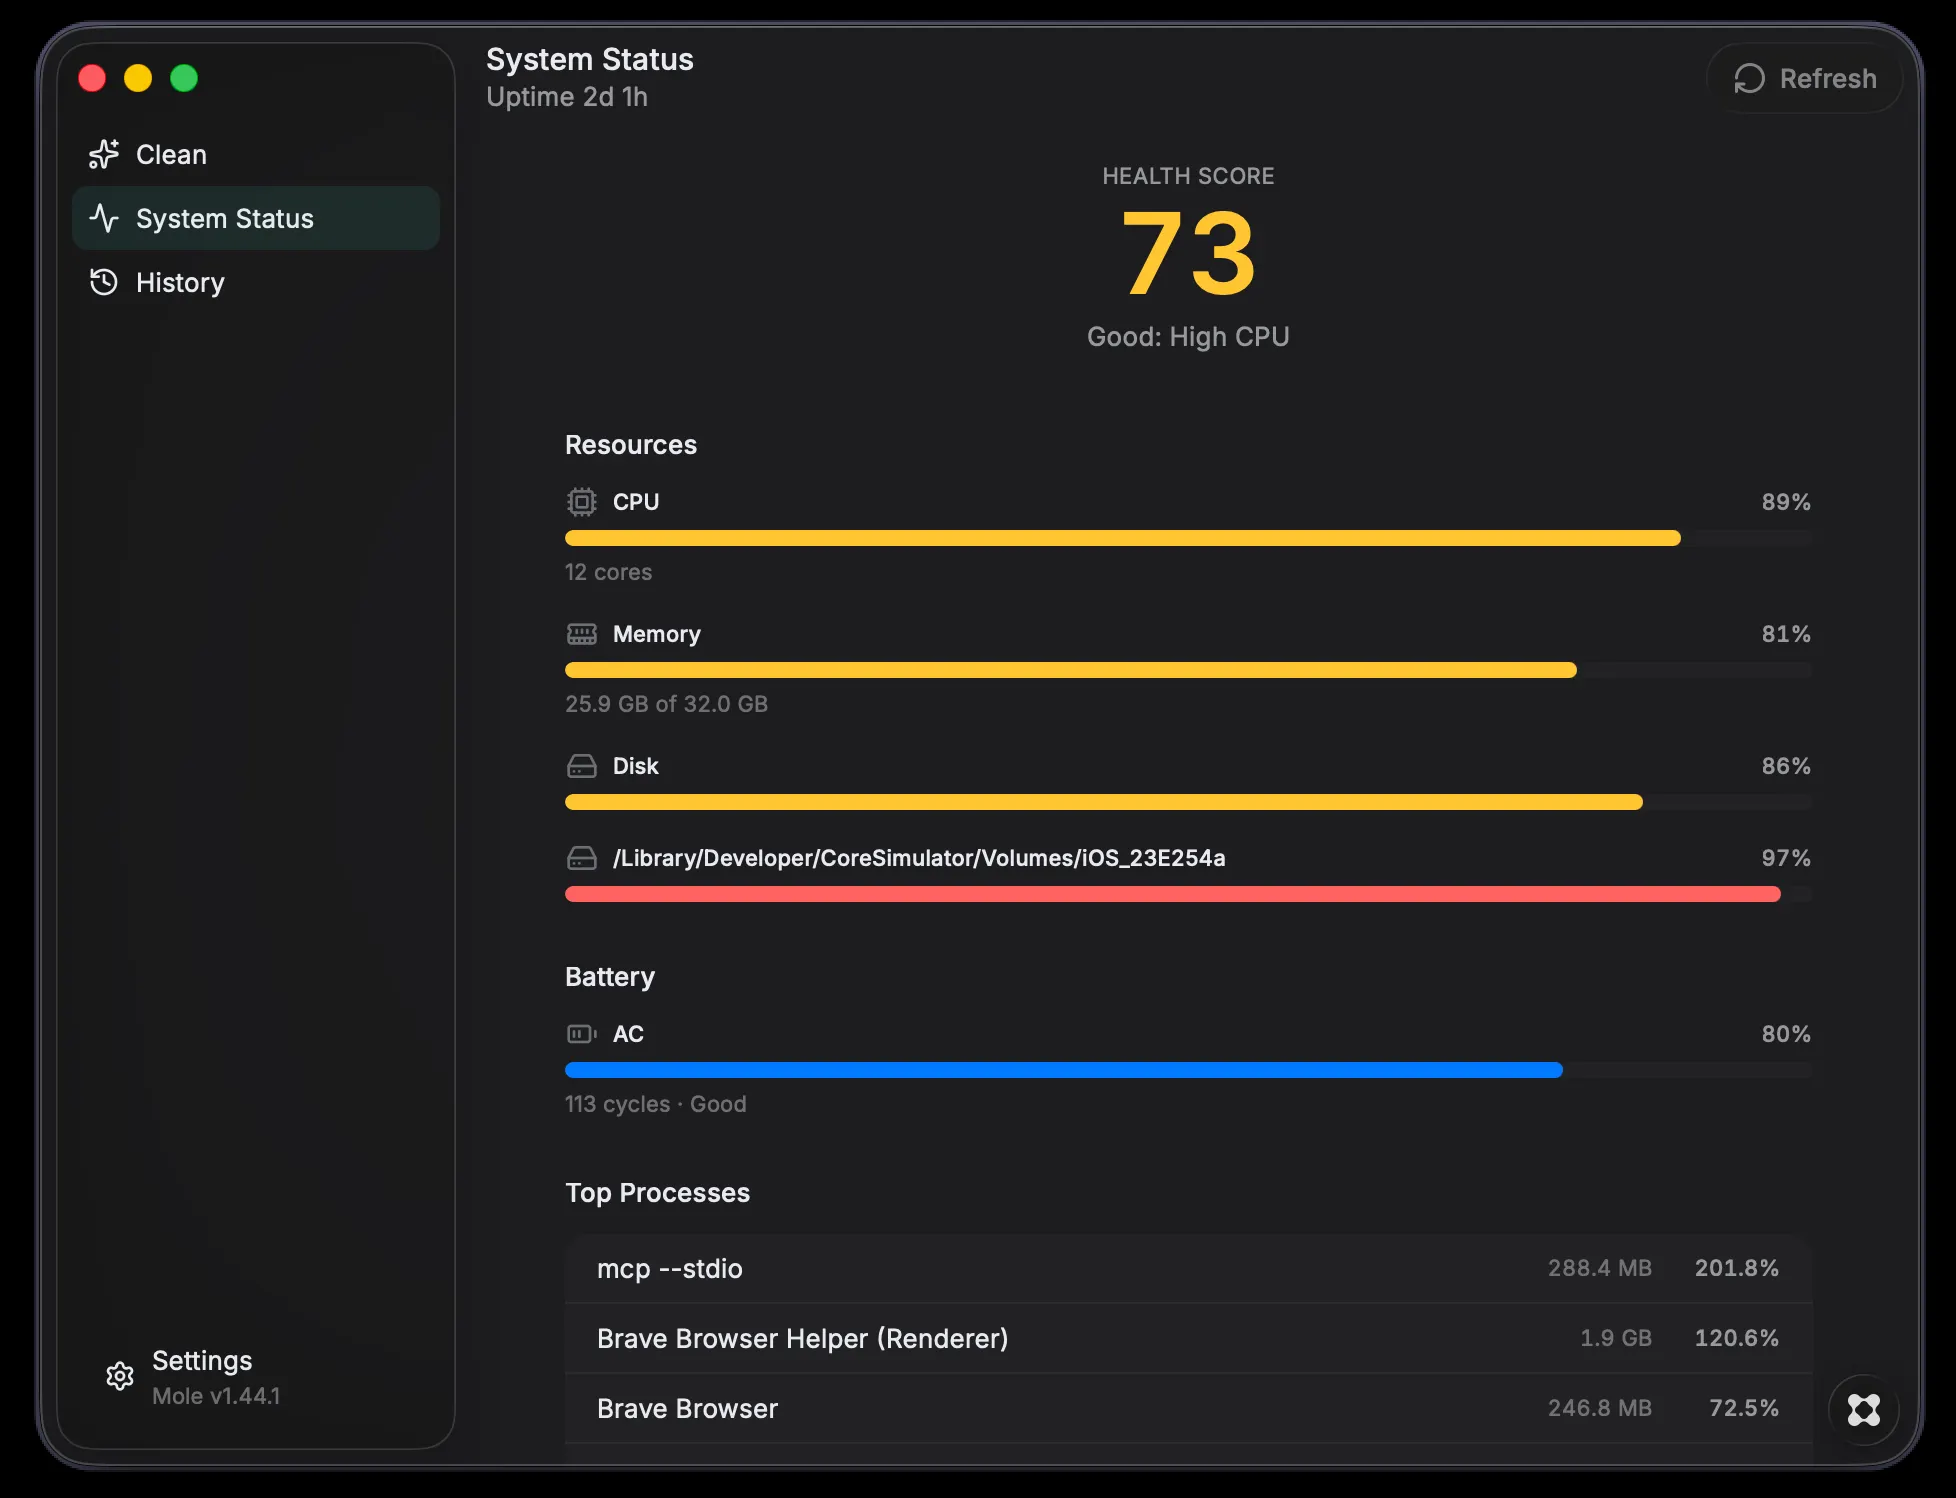This screenshot has height=1498, width=1956.
Task: Click the round floating button at bottom right
Action: coord(1864,1410)
